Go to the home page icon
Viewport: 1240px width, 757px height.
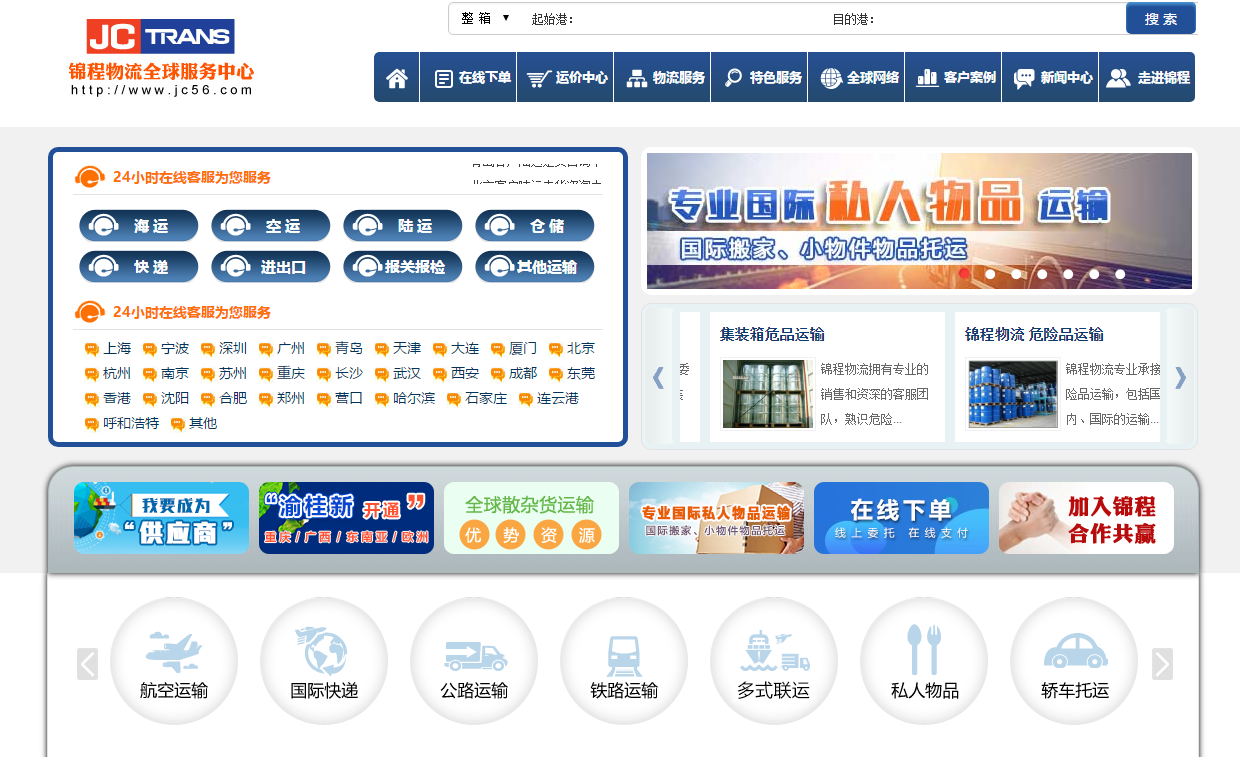397,77
